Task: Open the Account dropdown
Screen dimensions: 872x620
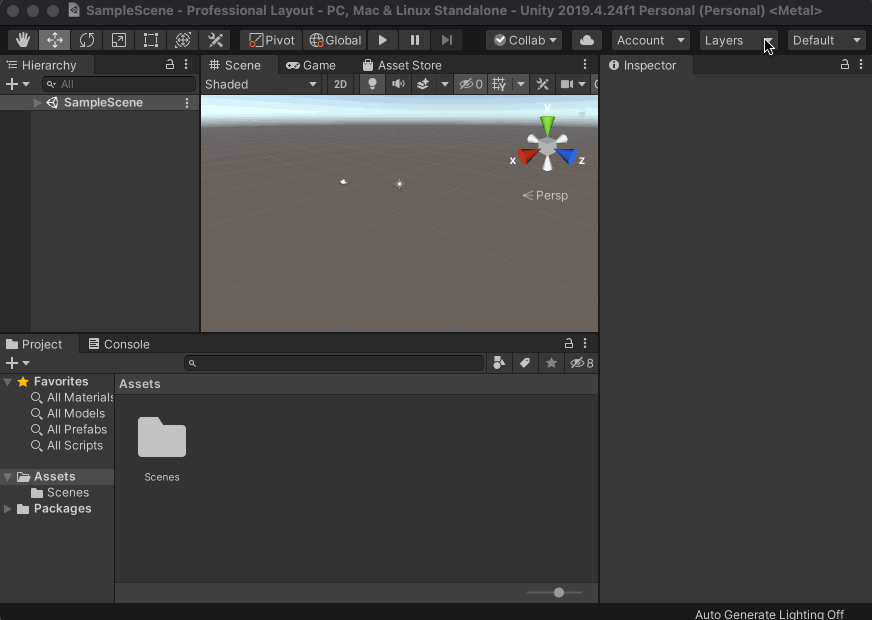Action: [x=651, y=40]
